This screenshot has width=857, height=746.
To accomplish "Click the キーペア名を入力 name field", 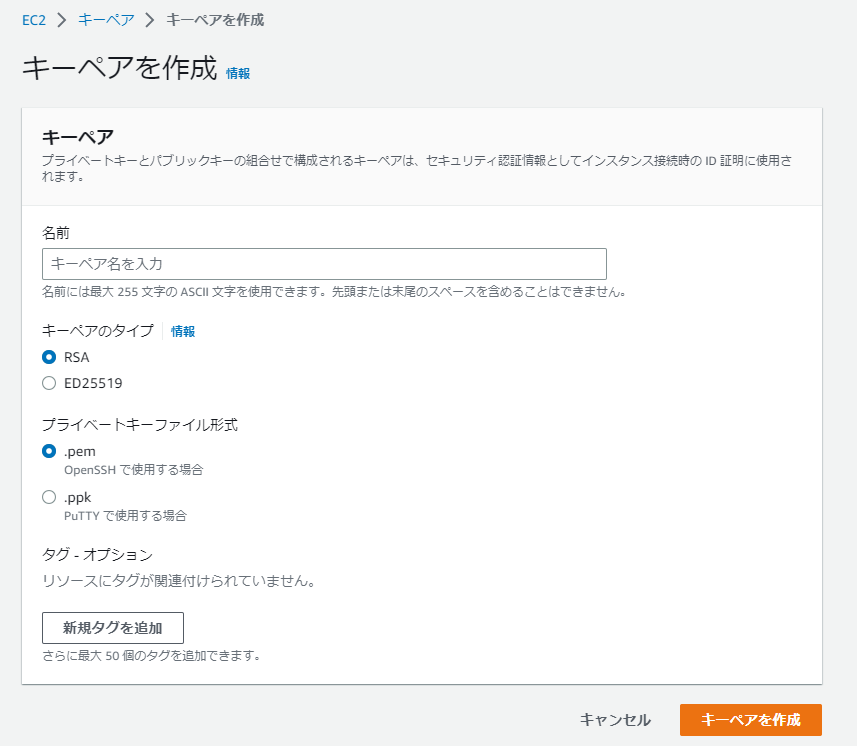I will pyautogui.click(x=324, y=264).
